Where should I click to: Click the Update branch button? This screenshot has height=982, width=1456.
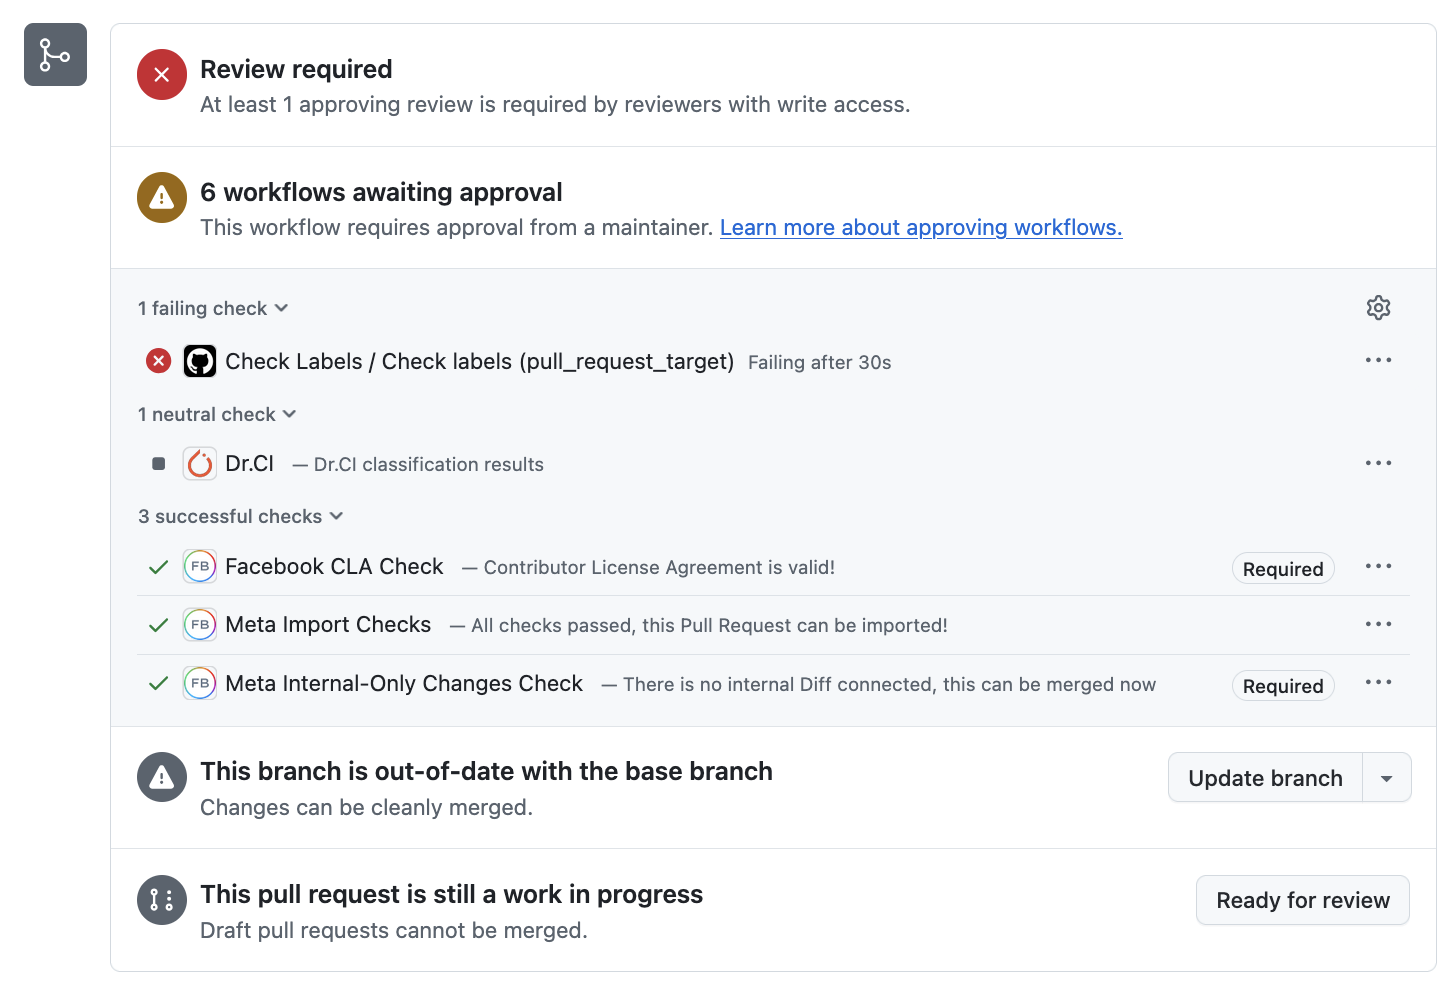[1265, 778]
